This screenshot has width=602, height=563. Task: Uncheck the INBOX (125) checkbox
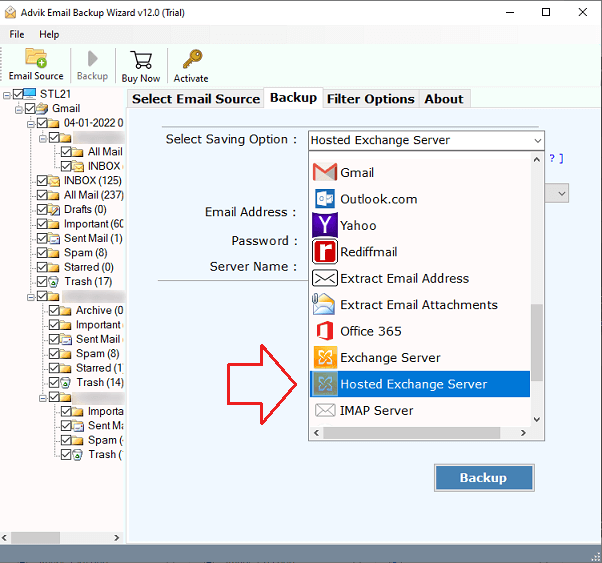click(x=42, y=181)
